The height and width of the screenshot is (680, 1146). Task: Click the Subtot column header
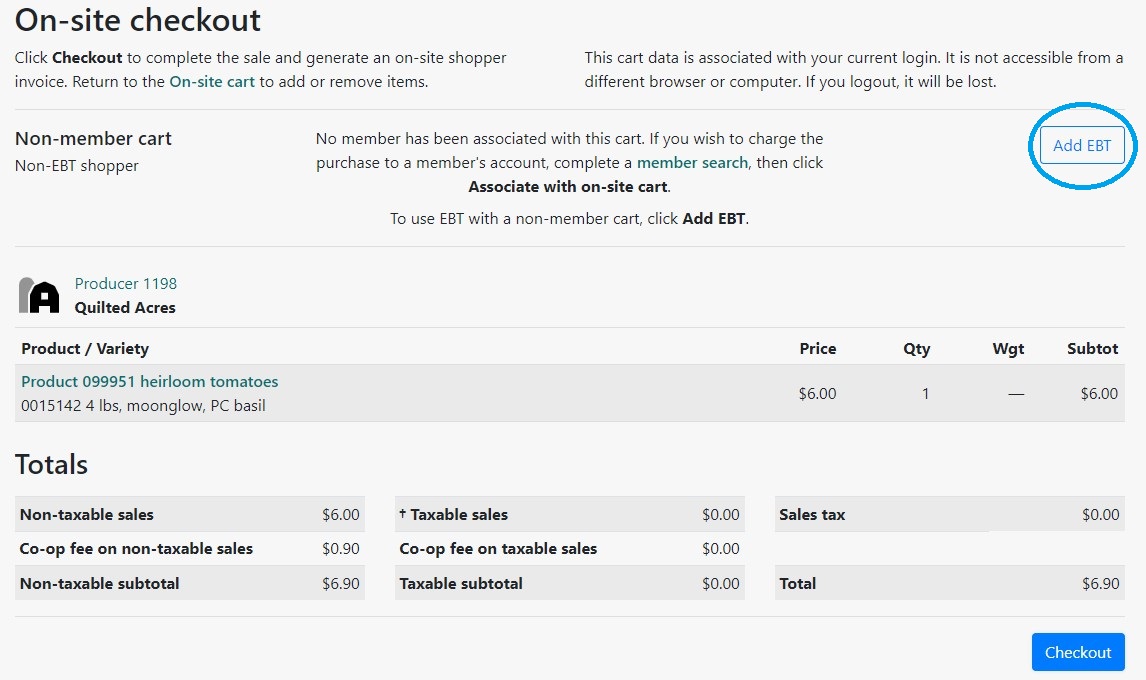[1092, 349]
